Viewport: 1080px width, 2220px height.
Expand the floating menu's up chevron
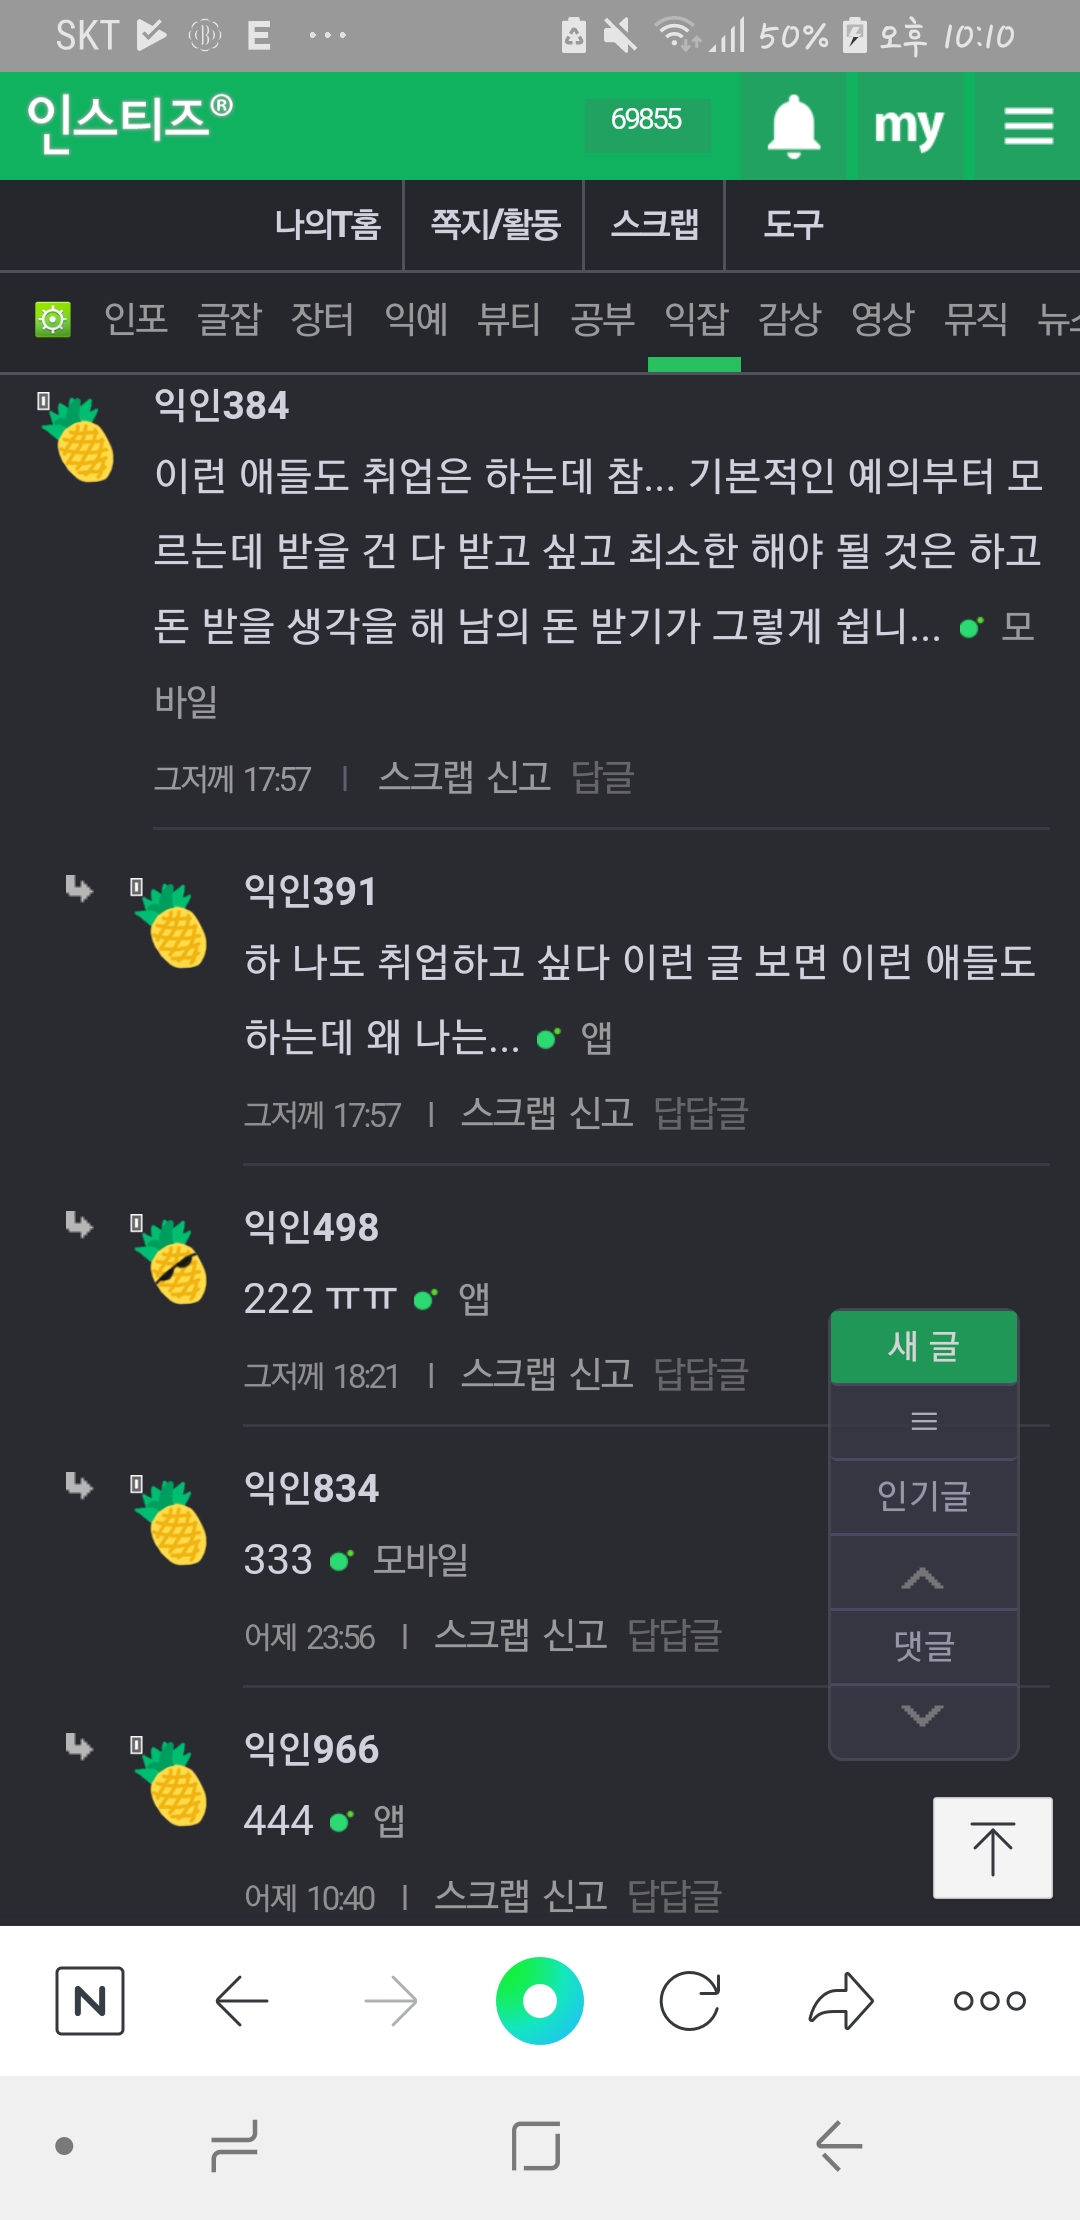pyautogui.click(x=923, y=1578)
